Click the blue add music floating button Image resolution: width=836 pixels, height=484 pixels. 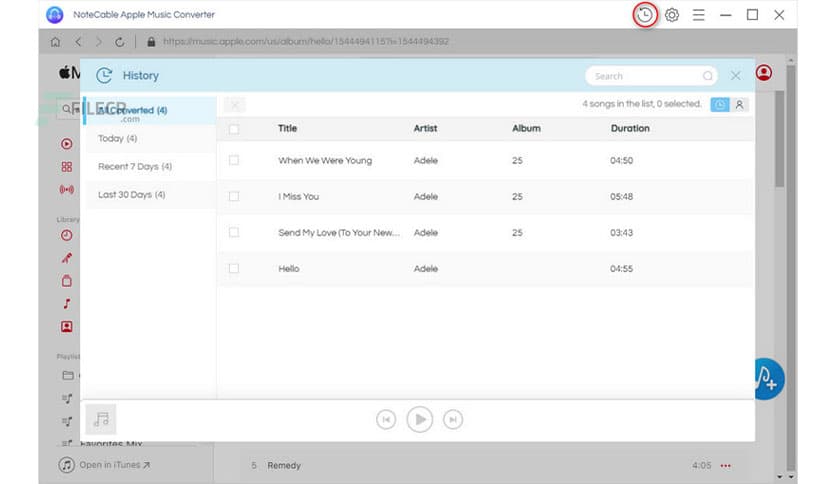click(768, 379)
